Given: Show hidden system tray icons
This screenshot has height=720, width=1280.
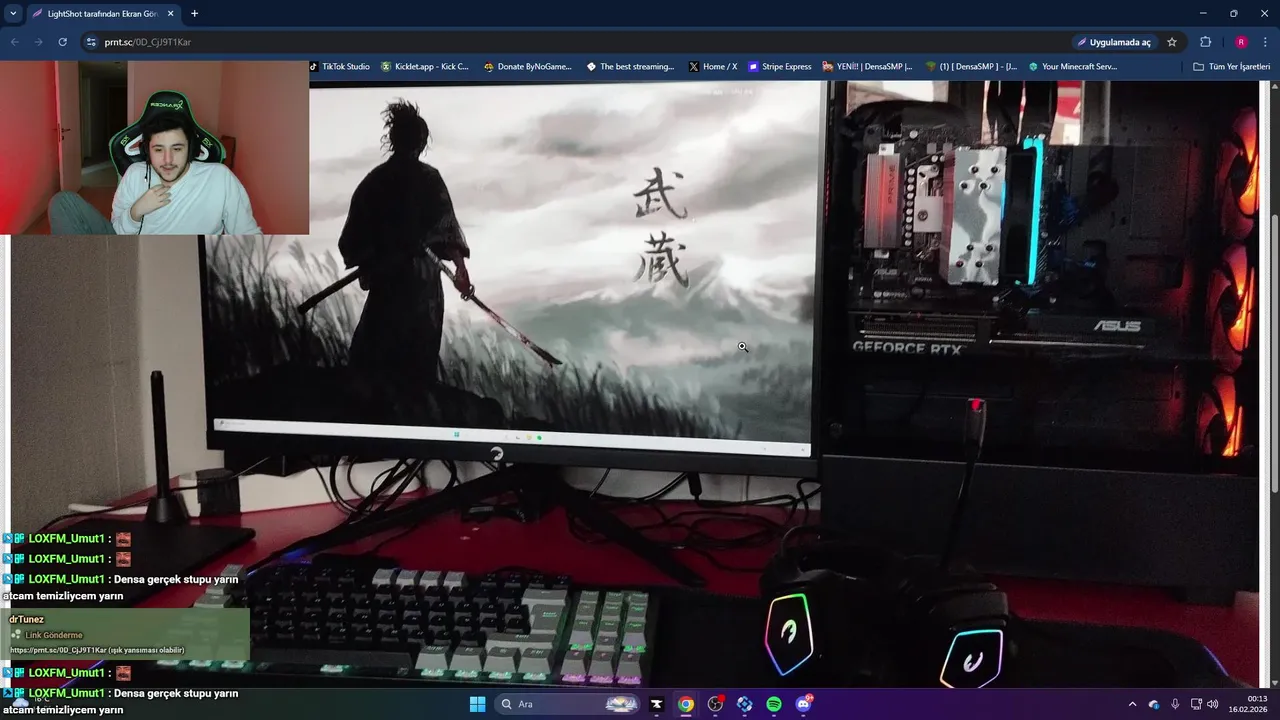Looking at the screenshot, I should [x=1132, y=704].
